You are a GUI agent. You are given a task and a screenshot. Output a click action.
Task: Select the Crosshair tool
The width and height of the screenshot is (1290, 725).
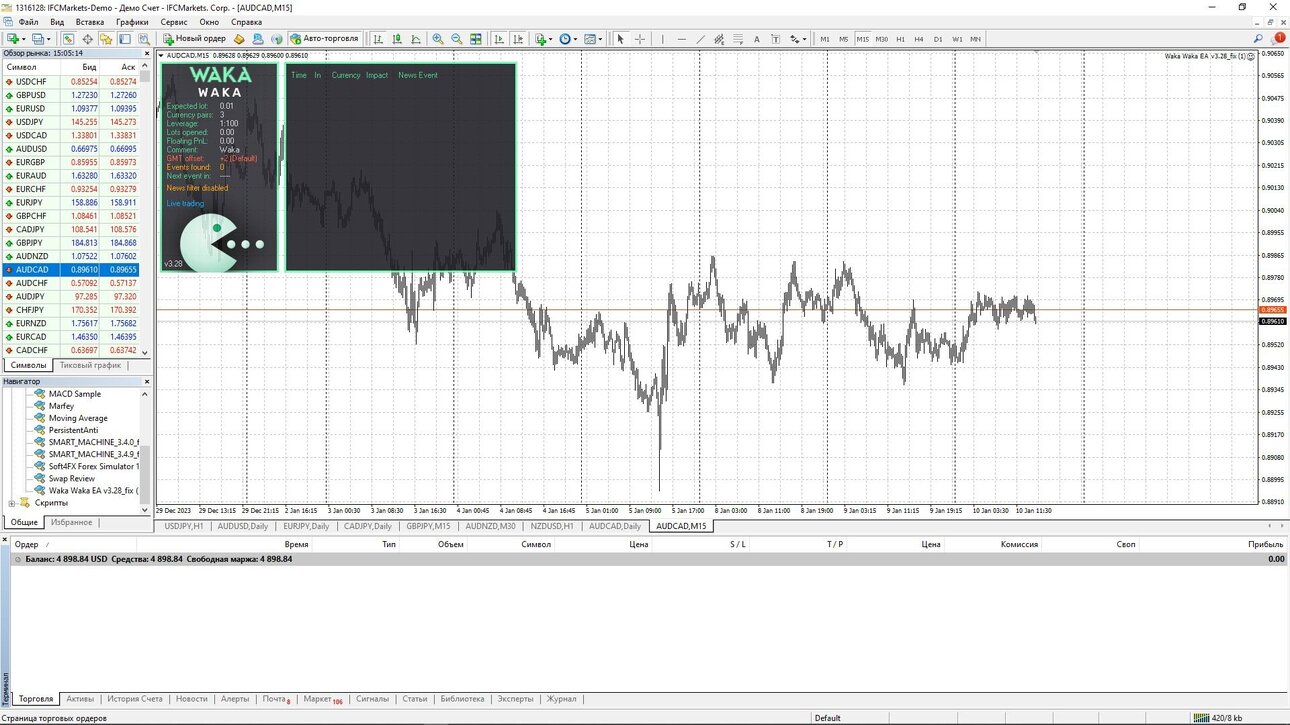pos(640,39)
